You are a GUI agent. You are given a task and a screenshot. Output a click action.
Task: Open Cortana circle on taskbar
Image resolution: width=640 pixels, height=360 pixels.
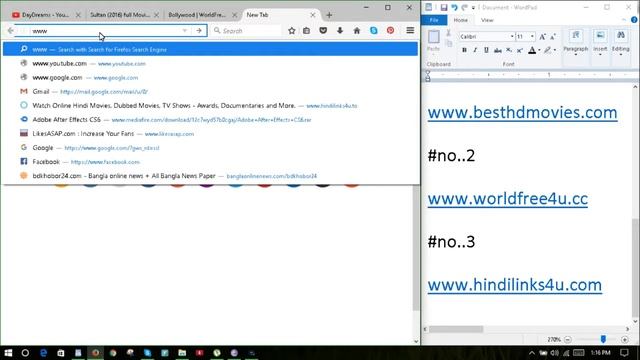point(25,353)
